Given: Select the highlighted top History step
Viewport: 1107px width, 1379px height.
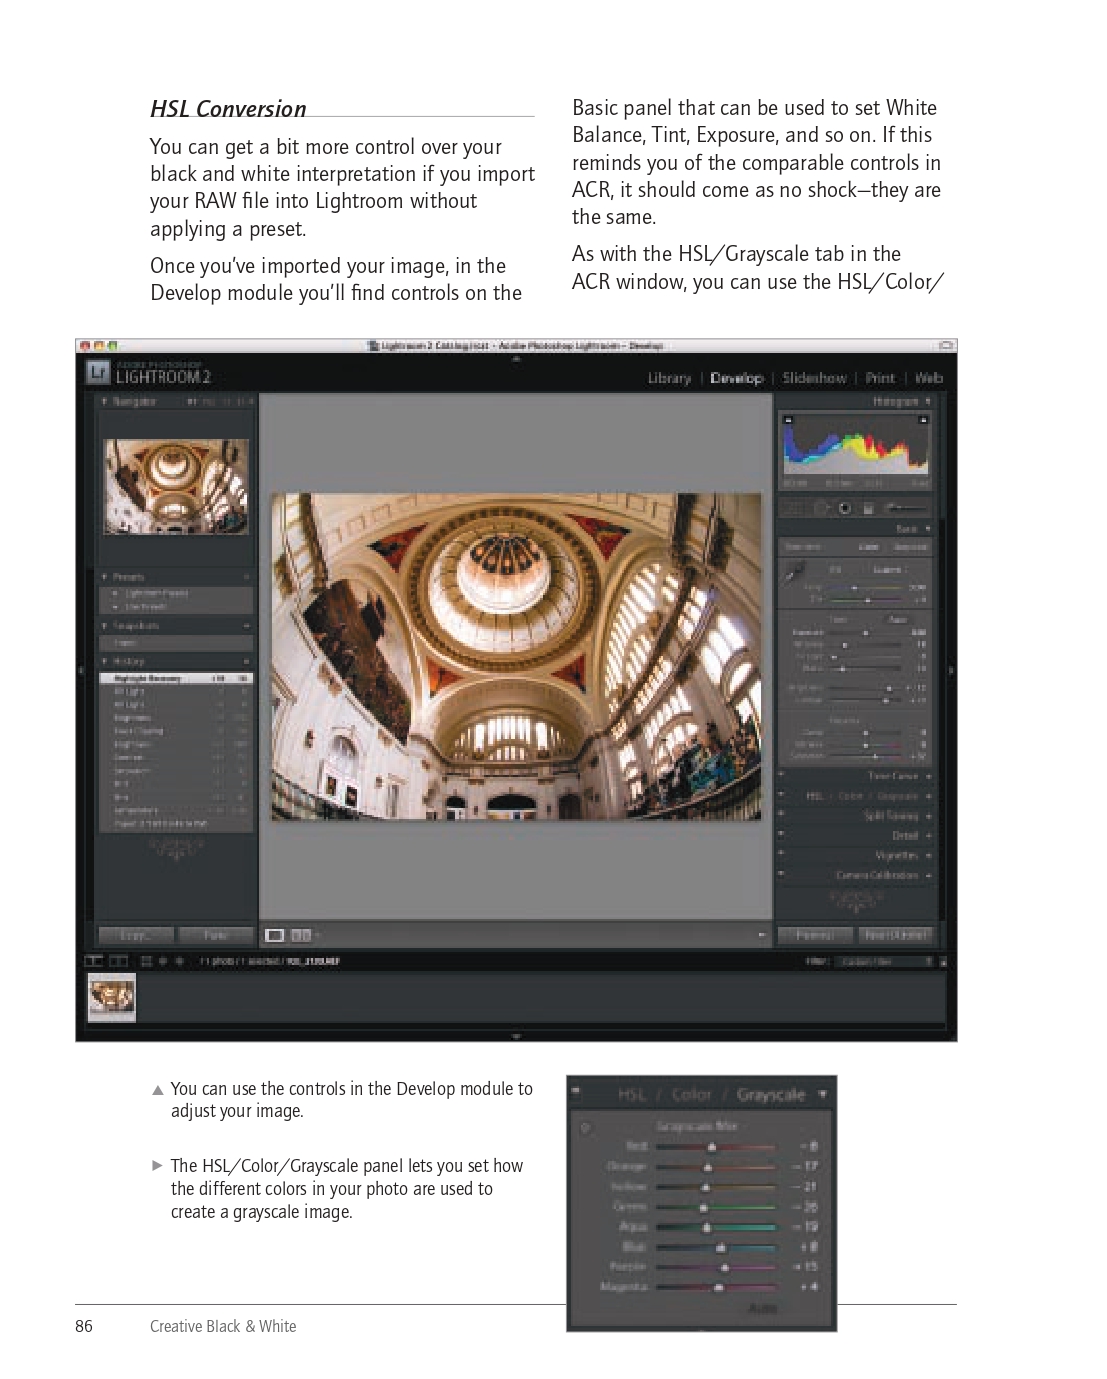Looking at the screenshot, I should [x=176, y=678].
